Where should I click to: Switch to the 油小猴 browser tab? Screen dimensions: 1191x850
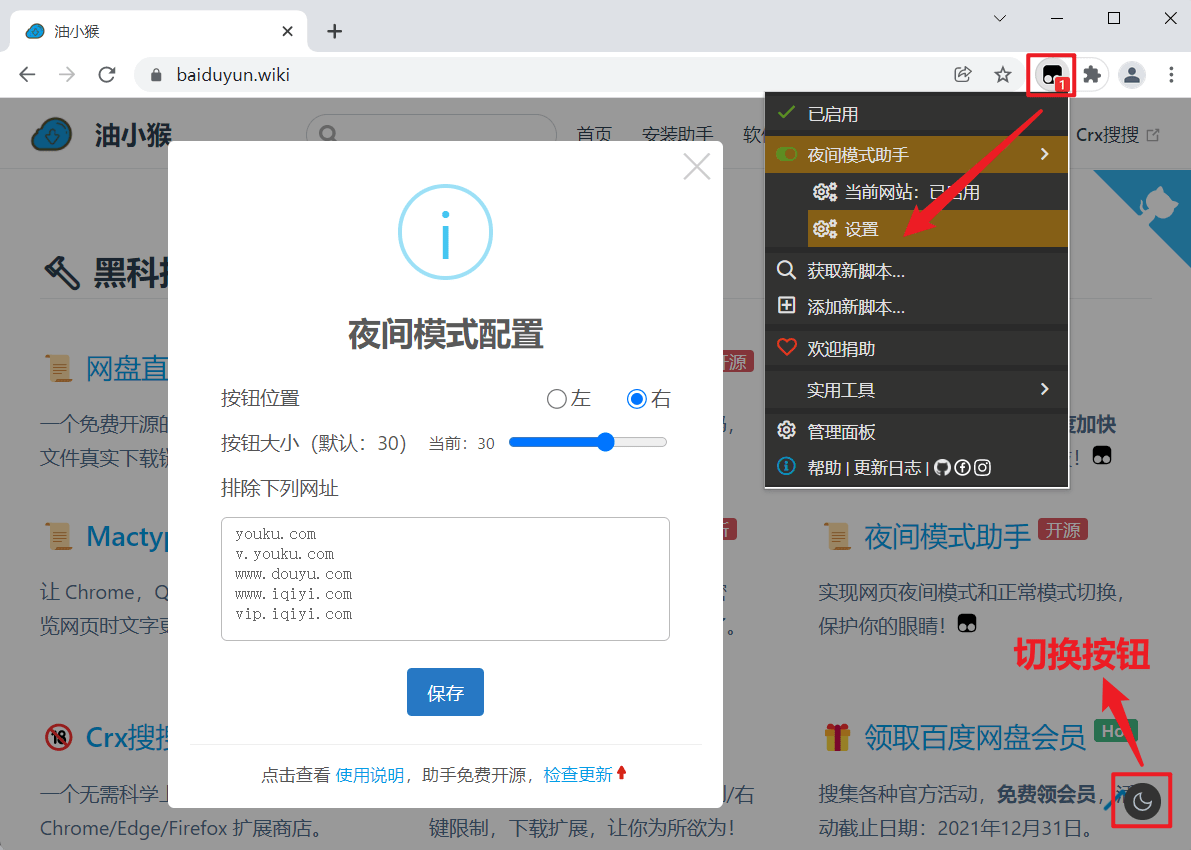pyautogui.click(x=158, y=31)
